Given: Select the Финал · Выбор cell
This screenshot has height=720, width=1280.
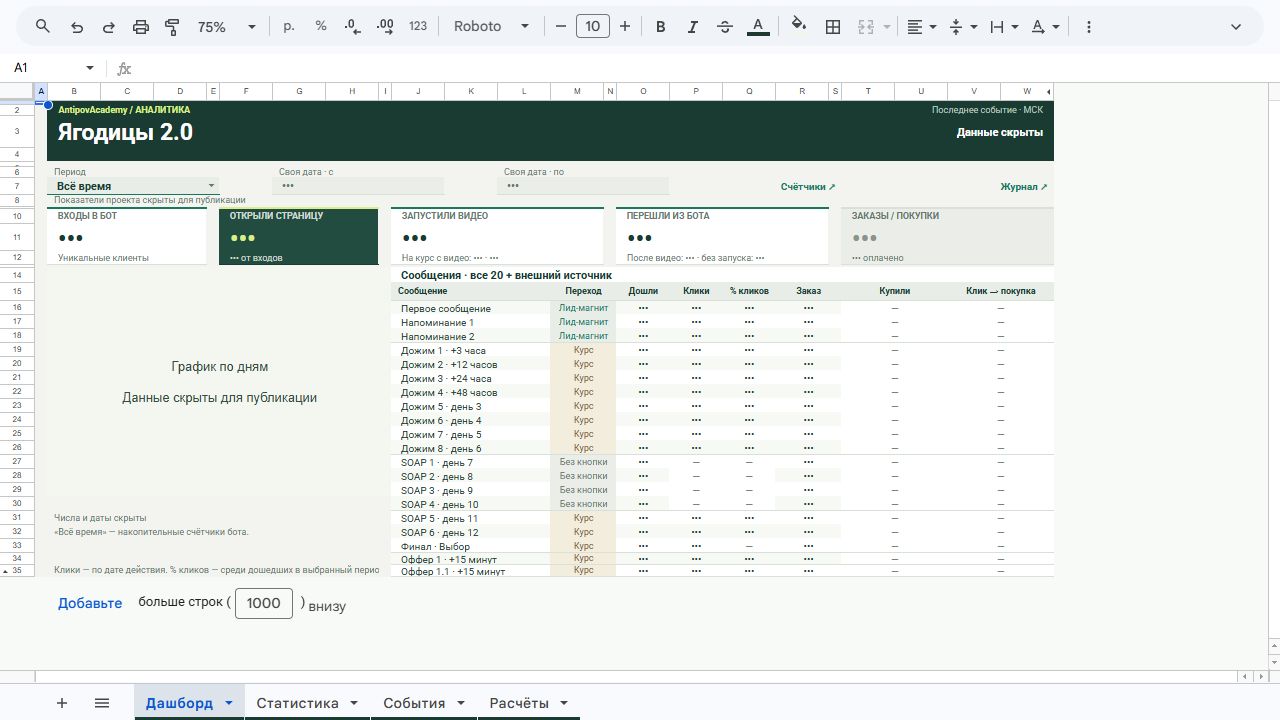Looking at the screenshot, I should (470, 547).
